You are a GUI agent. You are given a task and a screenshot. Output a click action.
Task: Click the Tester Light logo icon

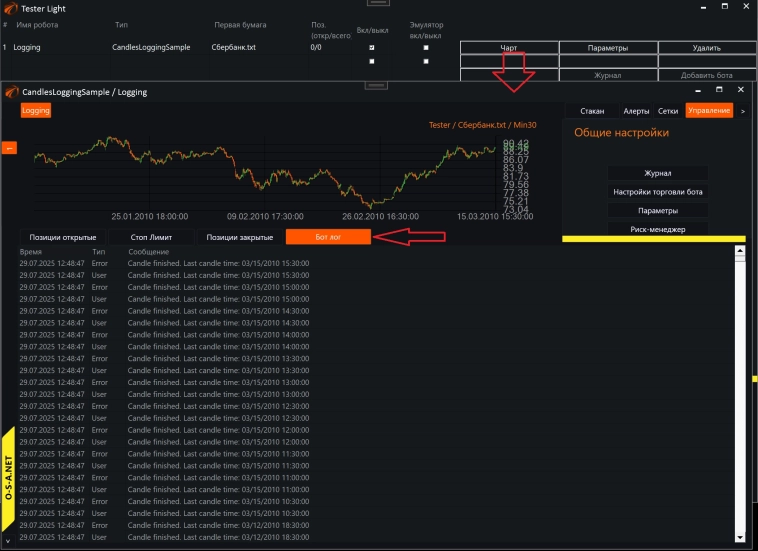point(10,8)
